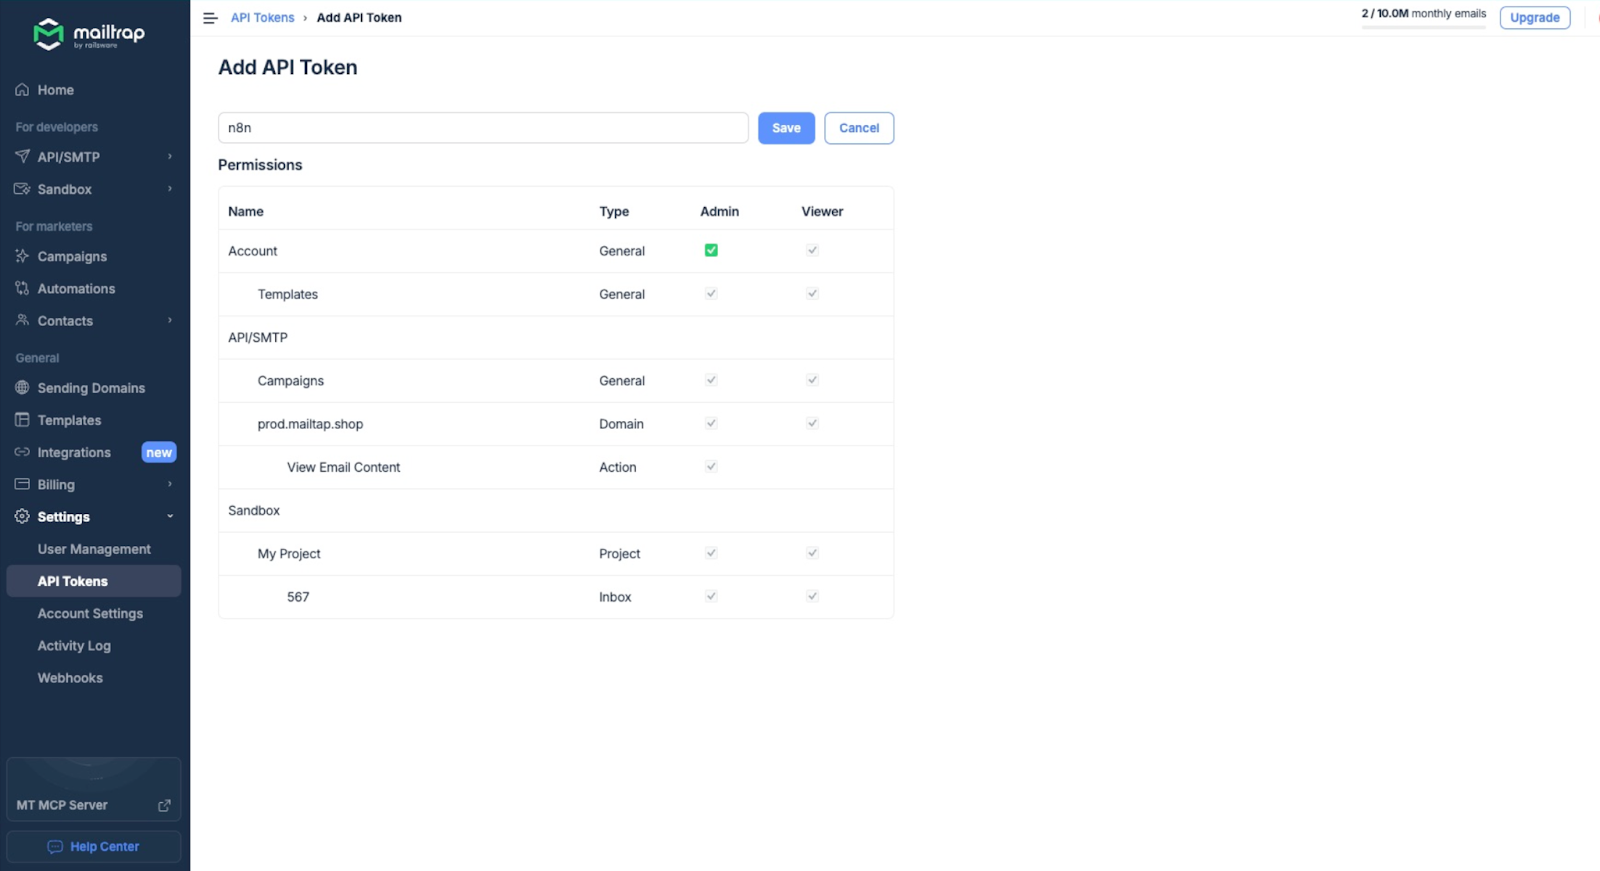Click the monthly emails usage bar

(1423, 26)
